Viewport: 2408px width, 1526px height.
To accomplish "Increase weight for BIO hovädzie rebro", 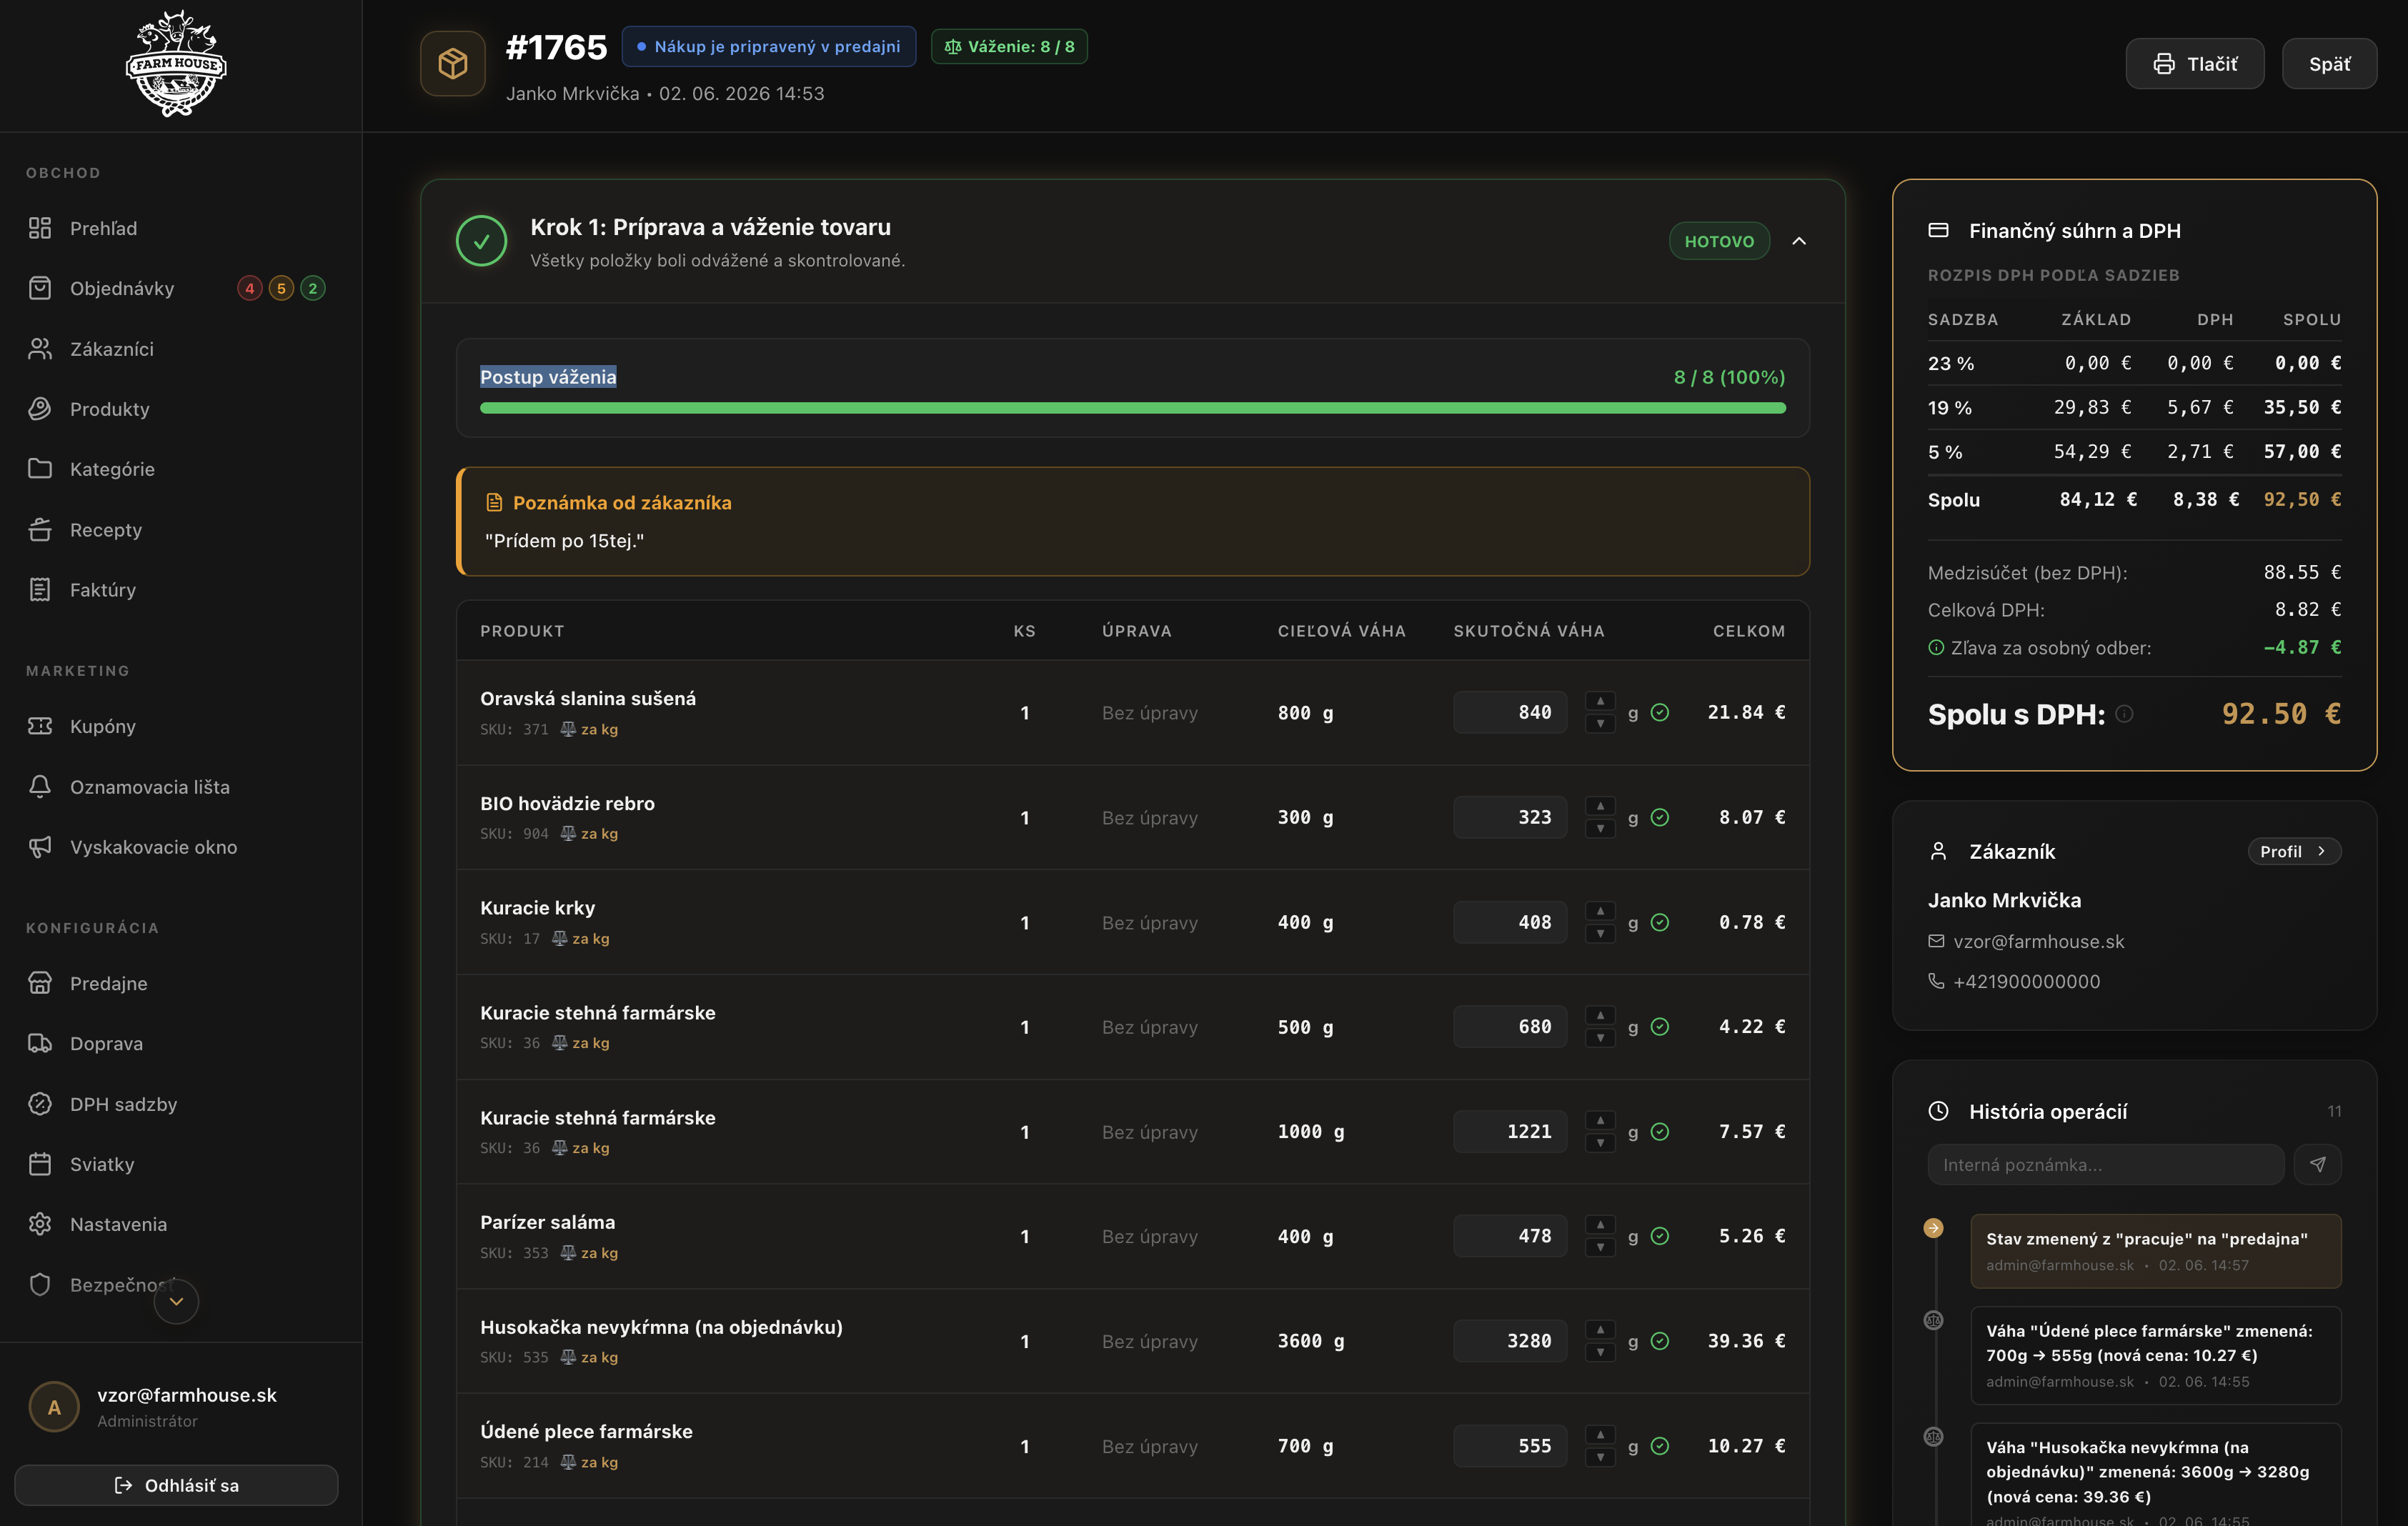I will (1600, 806).
